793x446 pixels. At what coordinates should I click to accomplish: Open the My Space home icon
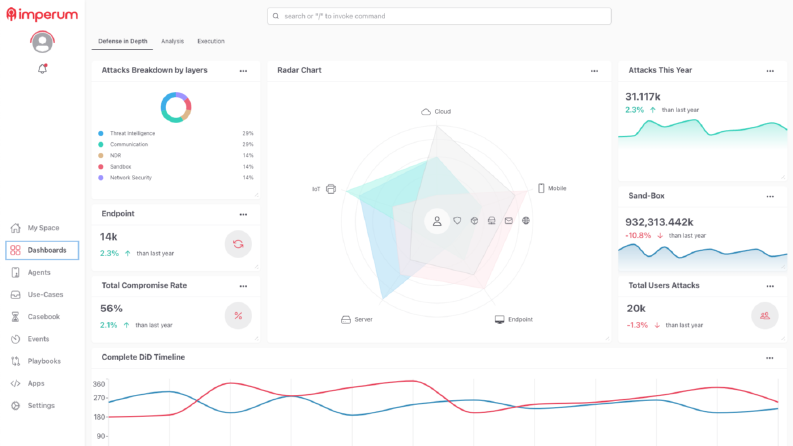(16, 228)
